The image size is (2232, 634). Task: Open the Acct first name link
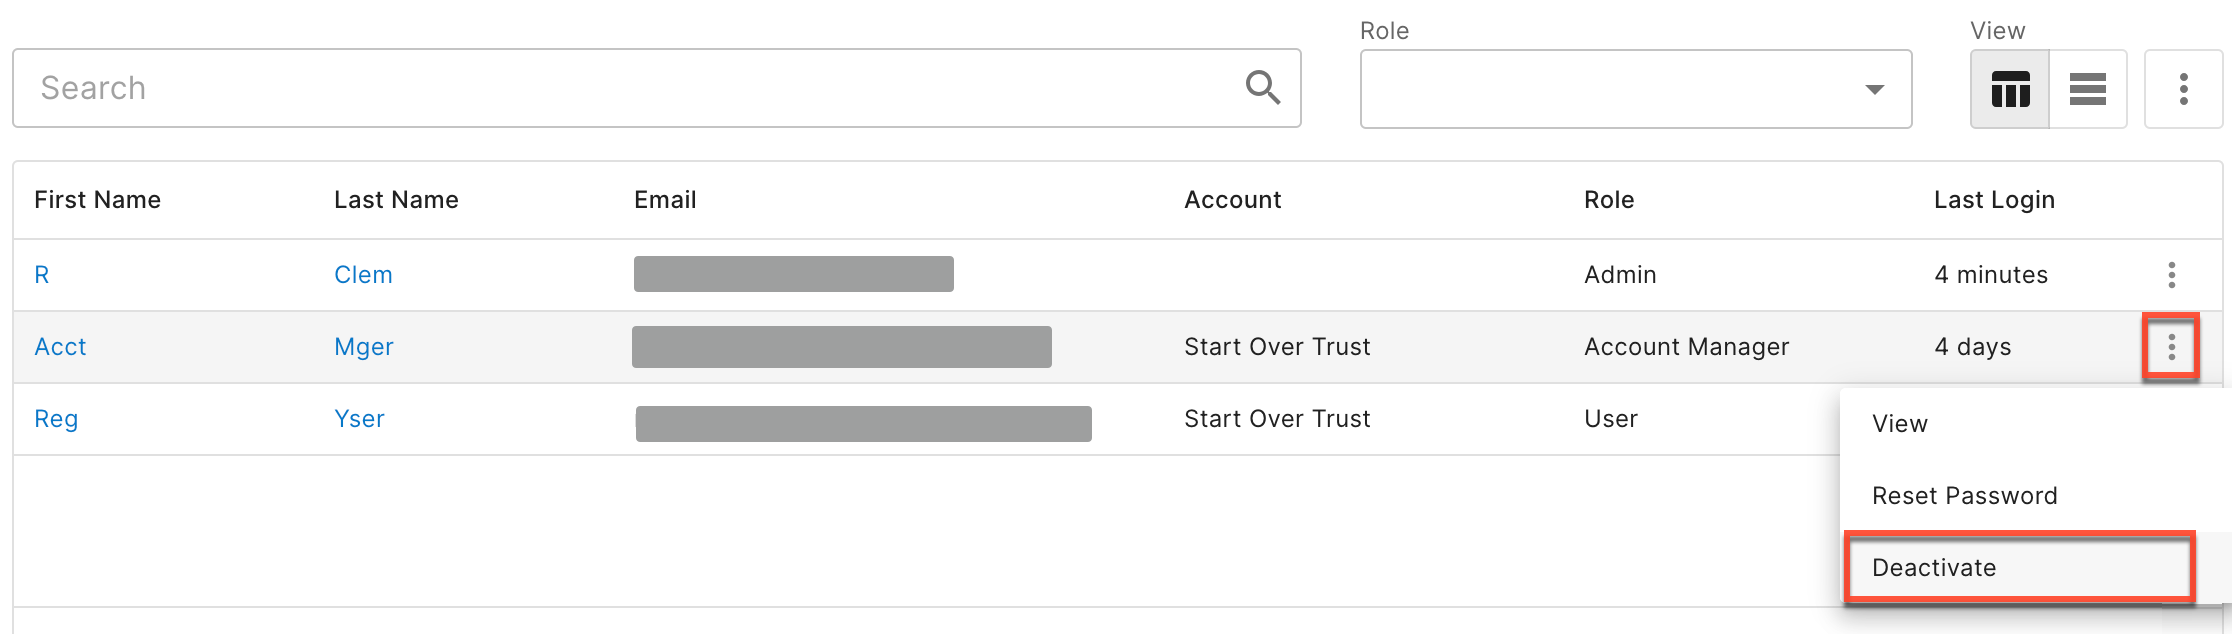click(x=60, y=347)
